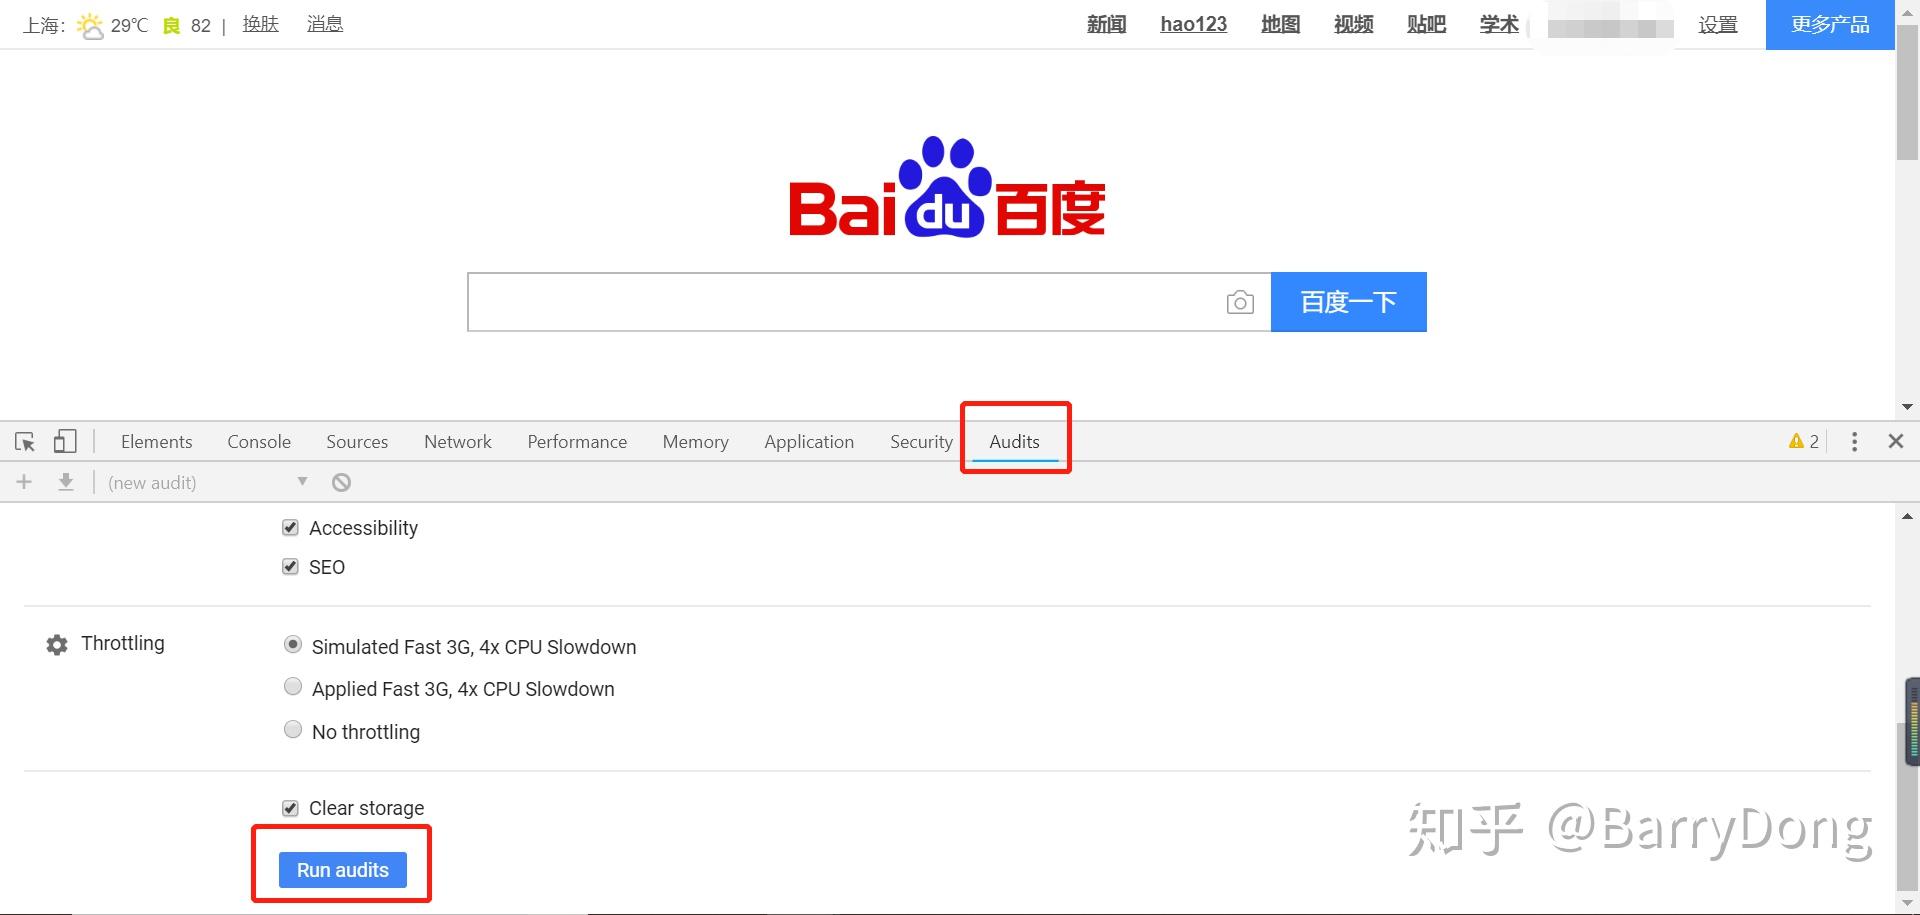
Task: Open the (new audit) dropdown
Action: (x=207, y=482)
